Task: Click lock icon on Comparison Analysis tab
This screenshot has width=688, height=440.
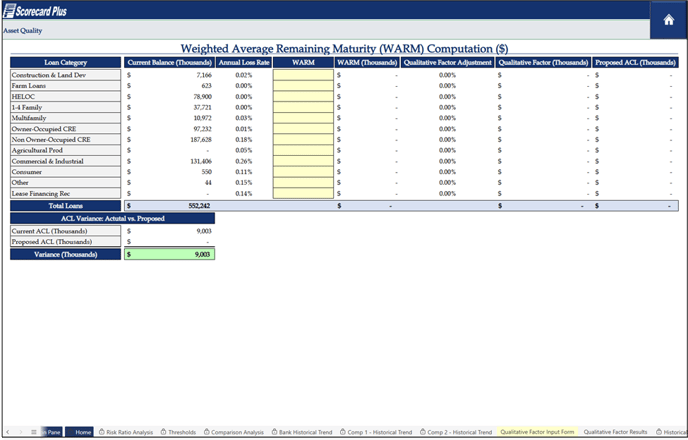Action: [207, 432]
